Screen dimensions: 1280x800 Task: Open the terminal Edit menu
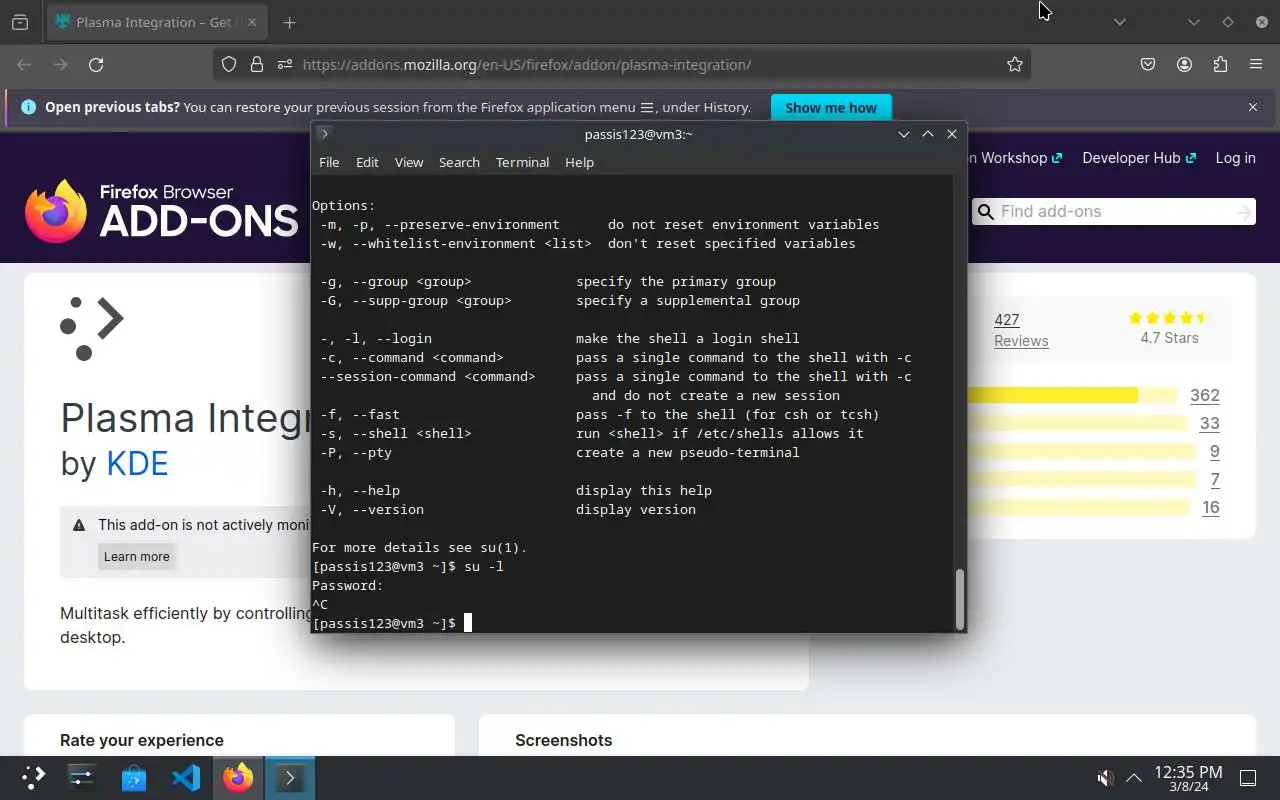tap(367, 162)
